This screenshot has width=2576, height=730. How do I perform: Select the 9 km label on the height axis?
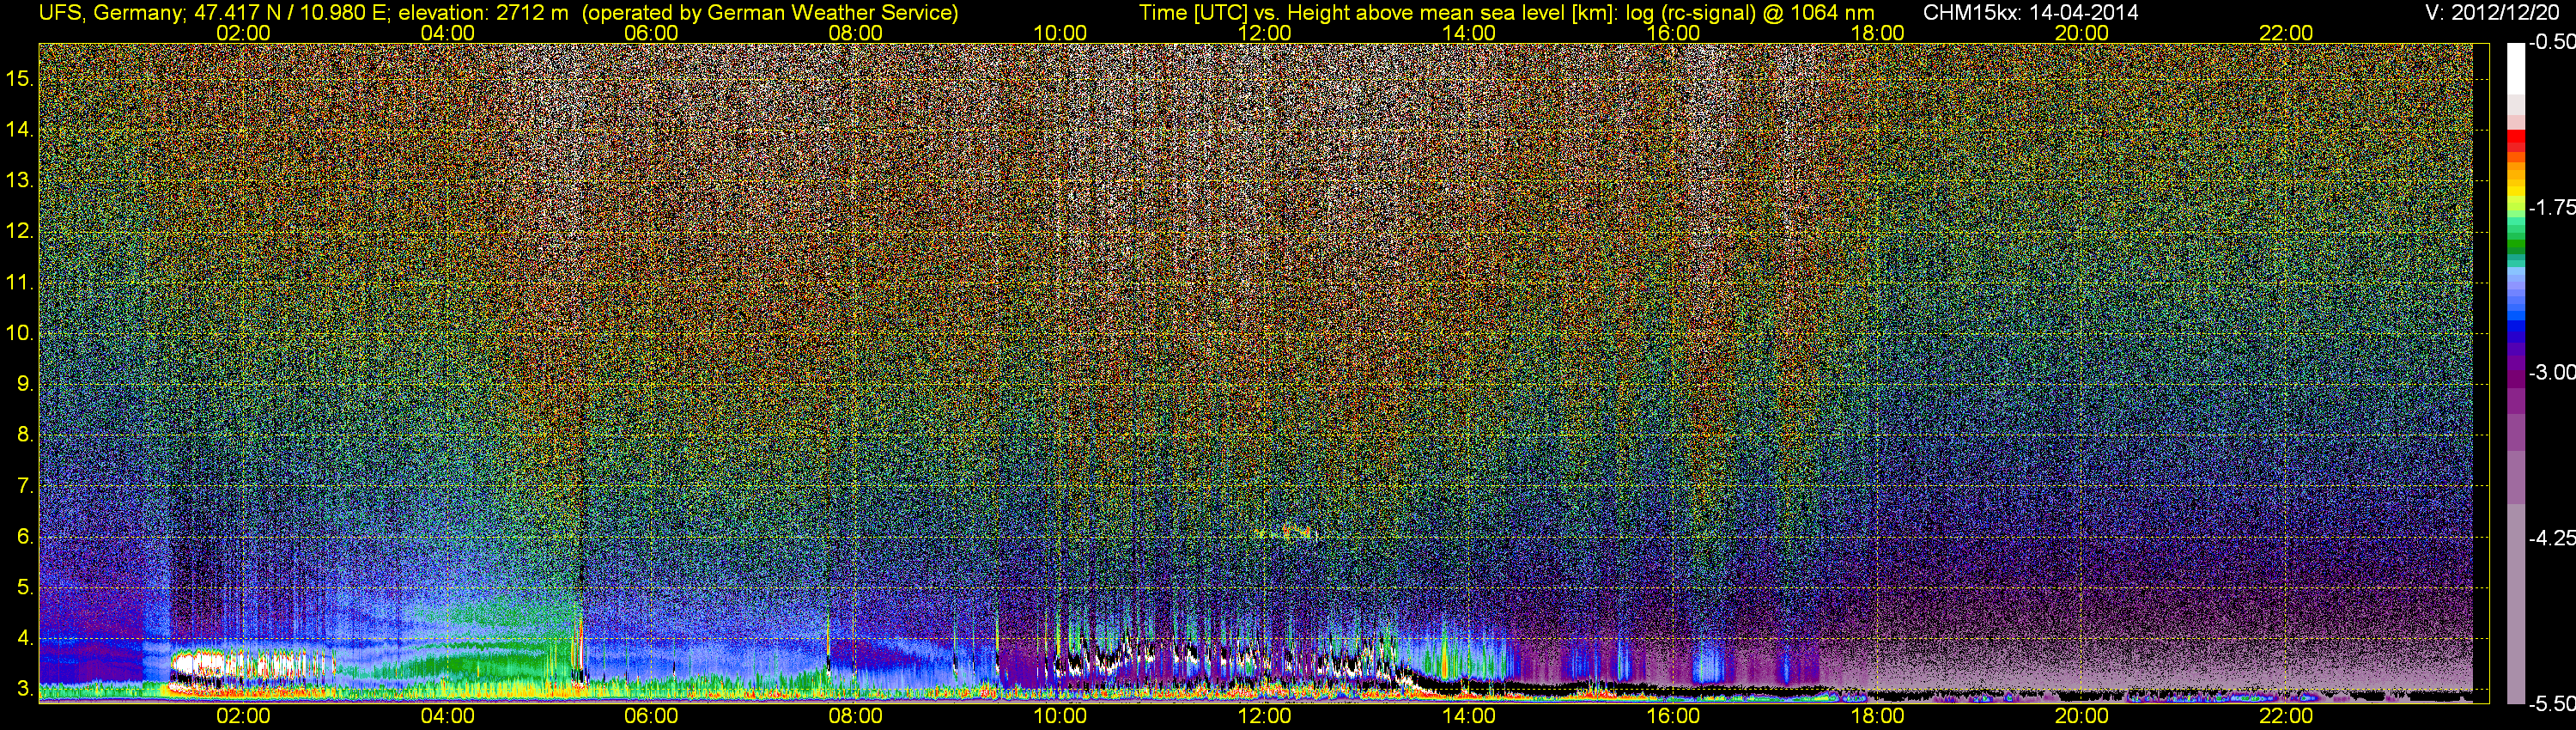25,384
